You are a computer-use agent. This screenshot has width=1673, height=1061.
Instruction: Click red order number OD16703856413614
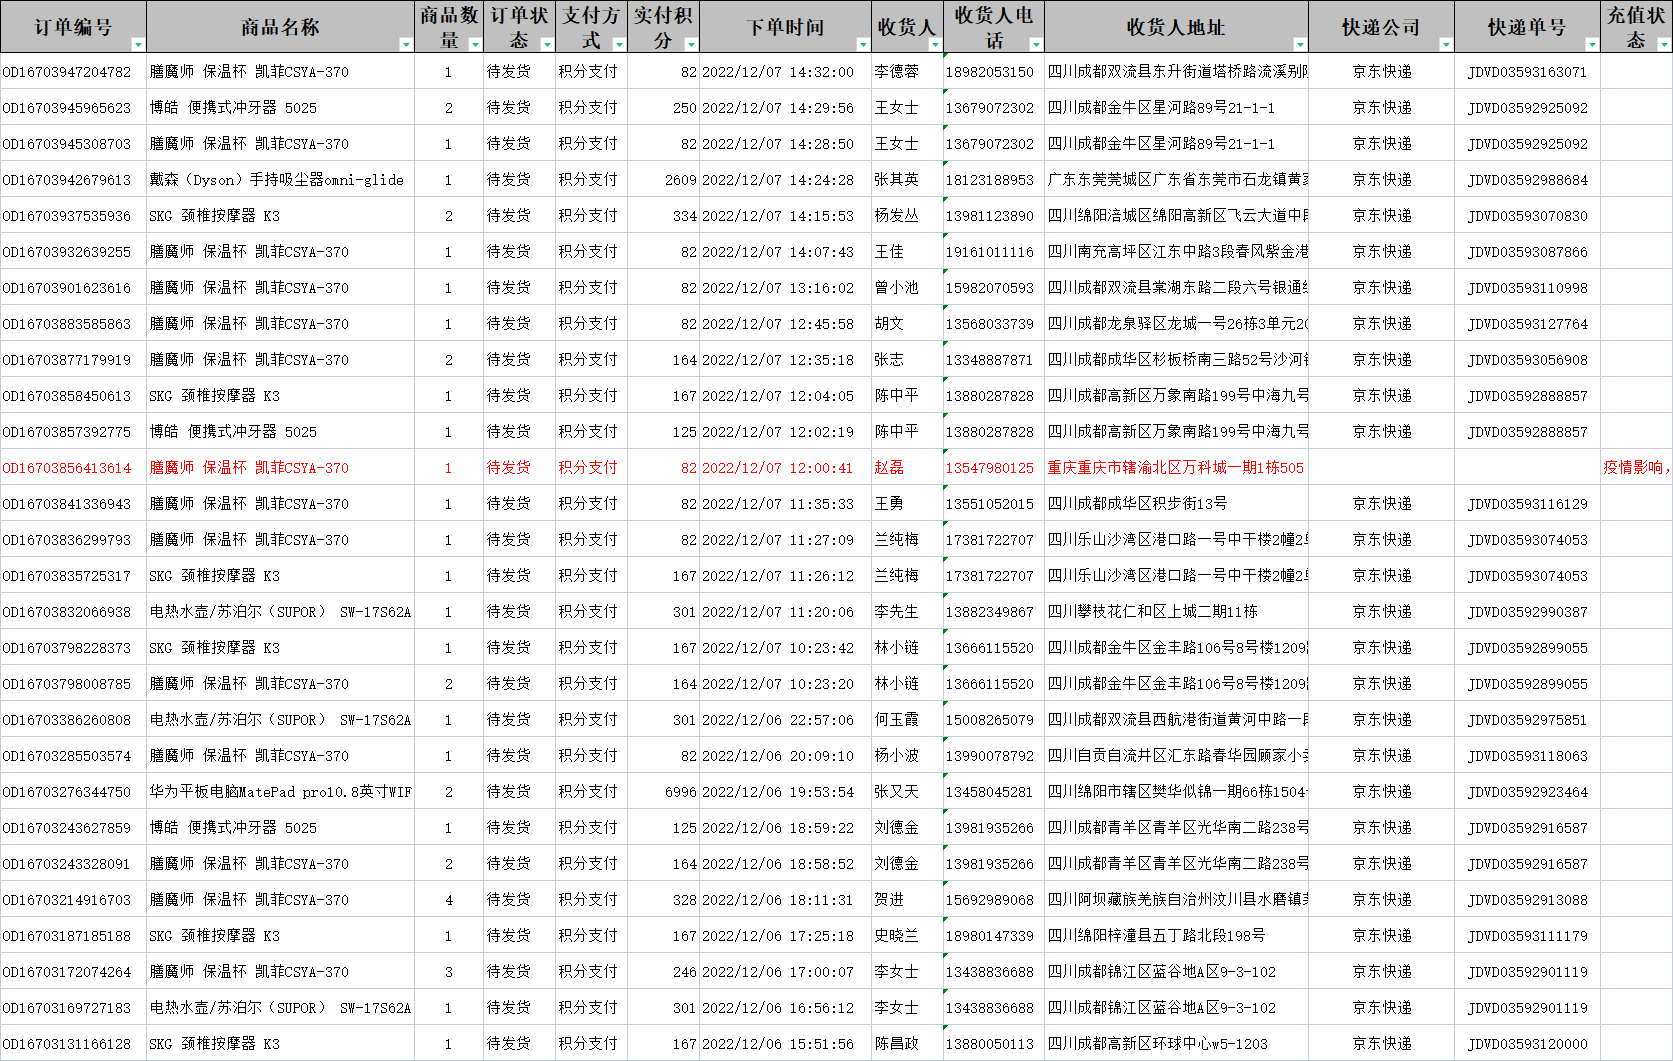click(x=67, y=468)
